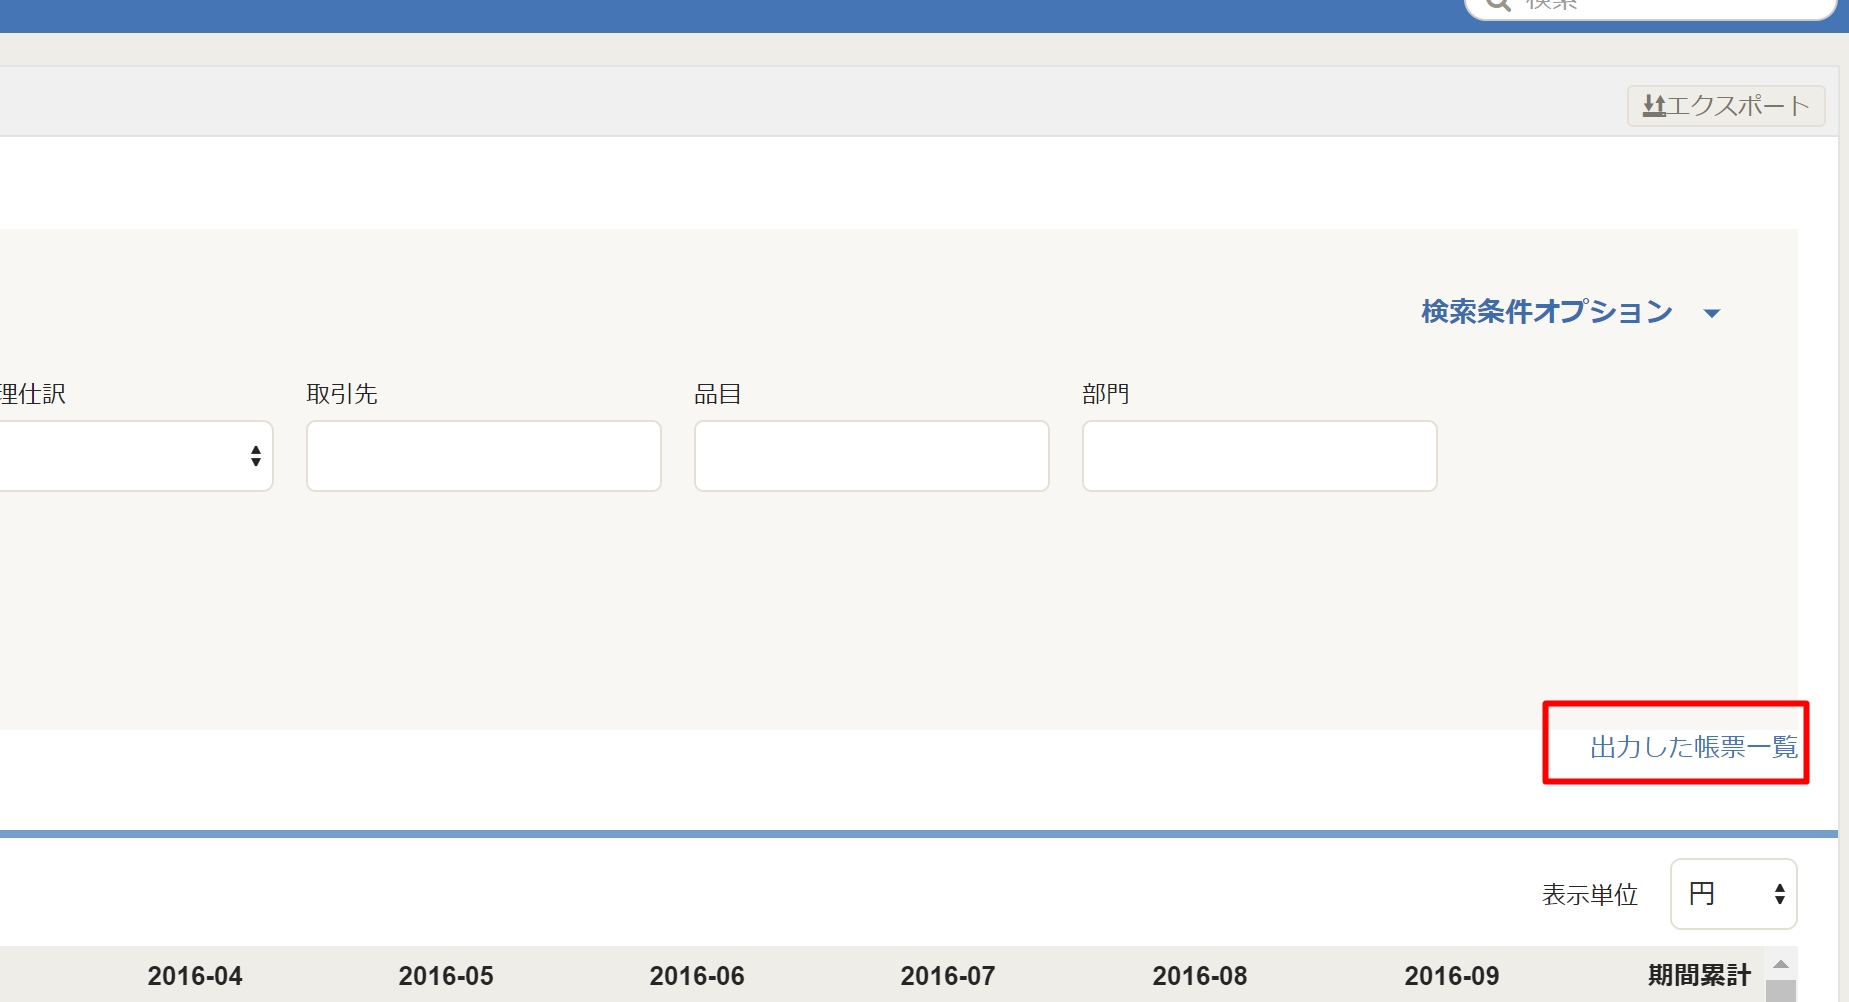
Task: Click the magnifier icon in search box
Action: (x=1497, y=4)
